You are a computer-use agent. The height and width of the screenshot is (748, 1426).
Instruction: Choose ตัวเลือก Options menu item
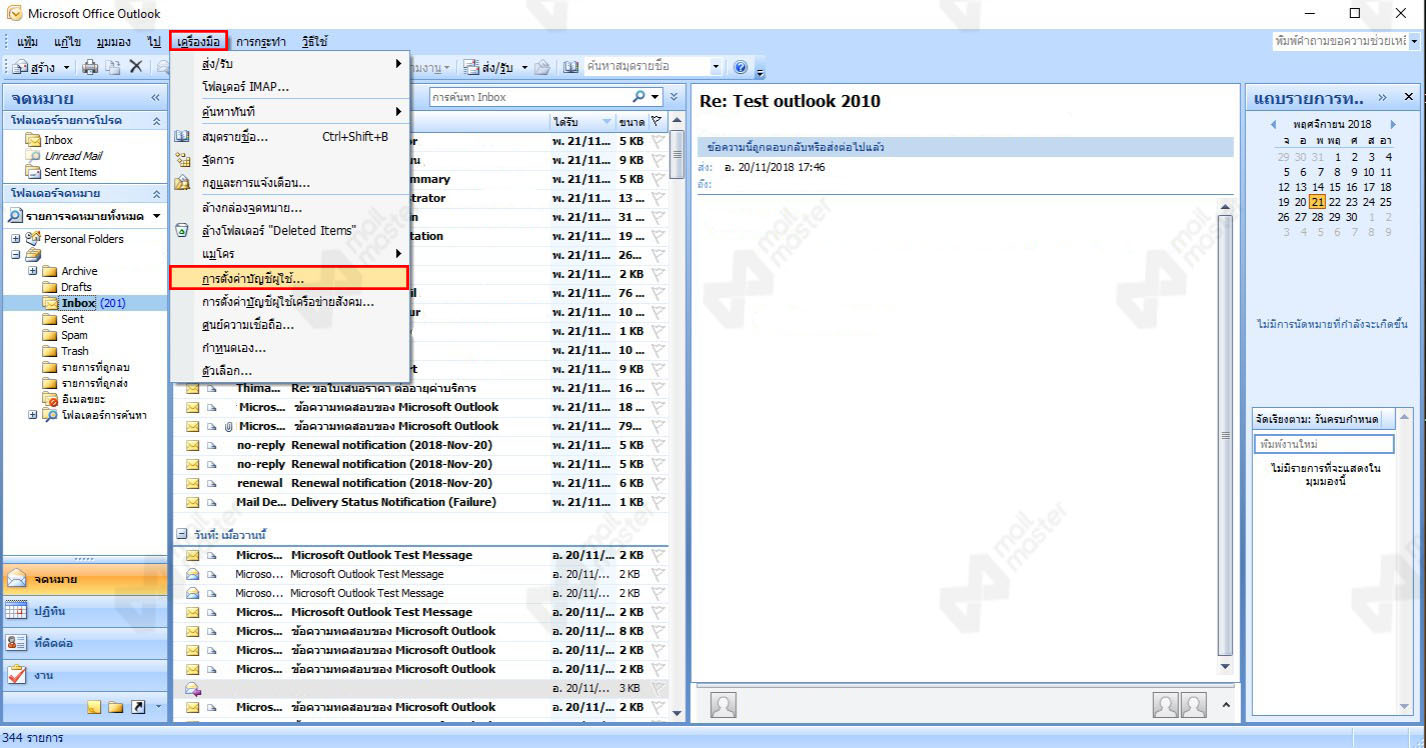(289, 371)
